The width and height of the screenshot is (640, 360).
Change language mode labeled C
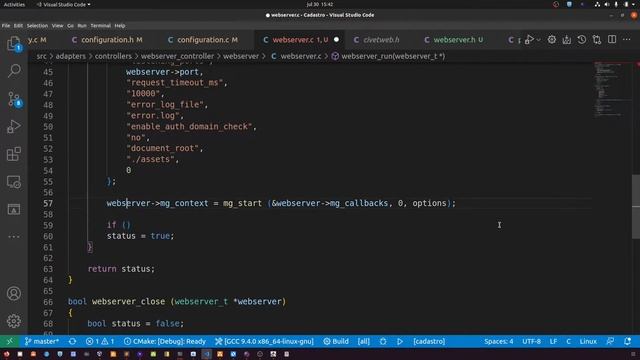pos(568,341)
